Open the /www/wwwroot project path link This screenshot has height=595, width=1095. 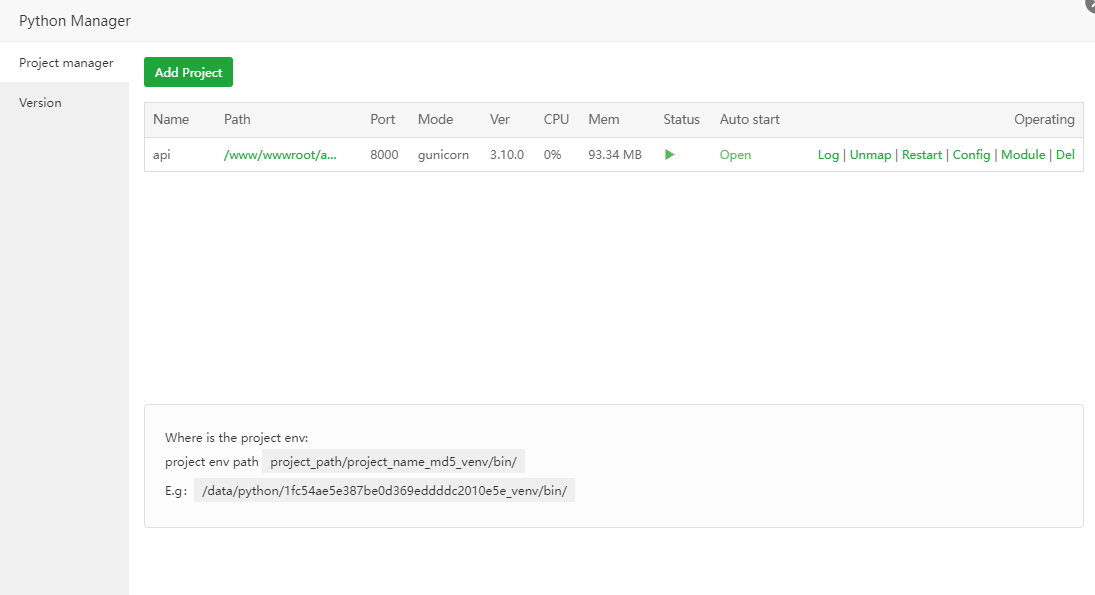tap(280, 155)
